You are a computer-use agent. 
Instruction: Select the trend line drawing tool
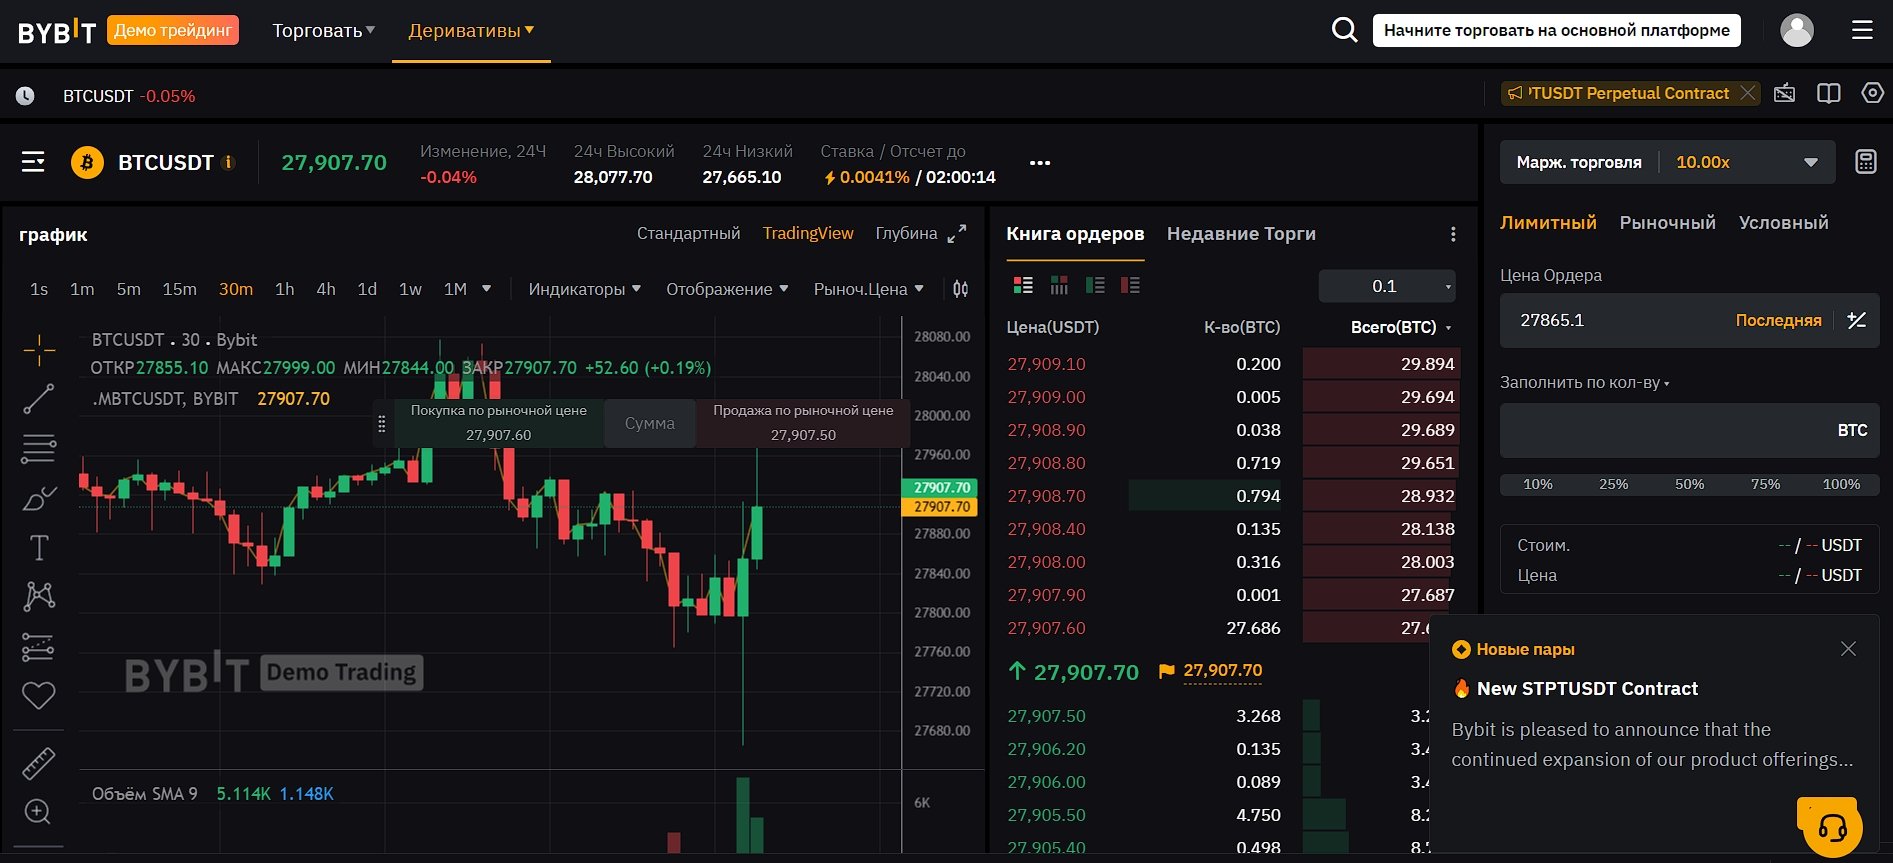point(39,399)
